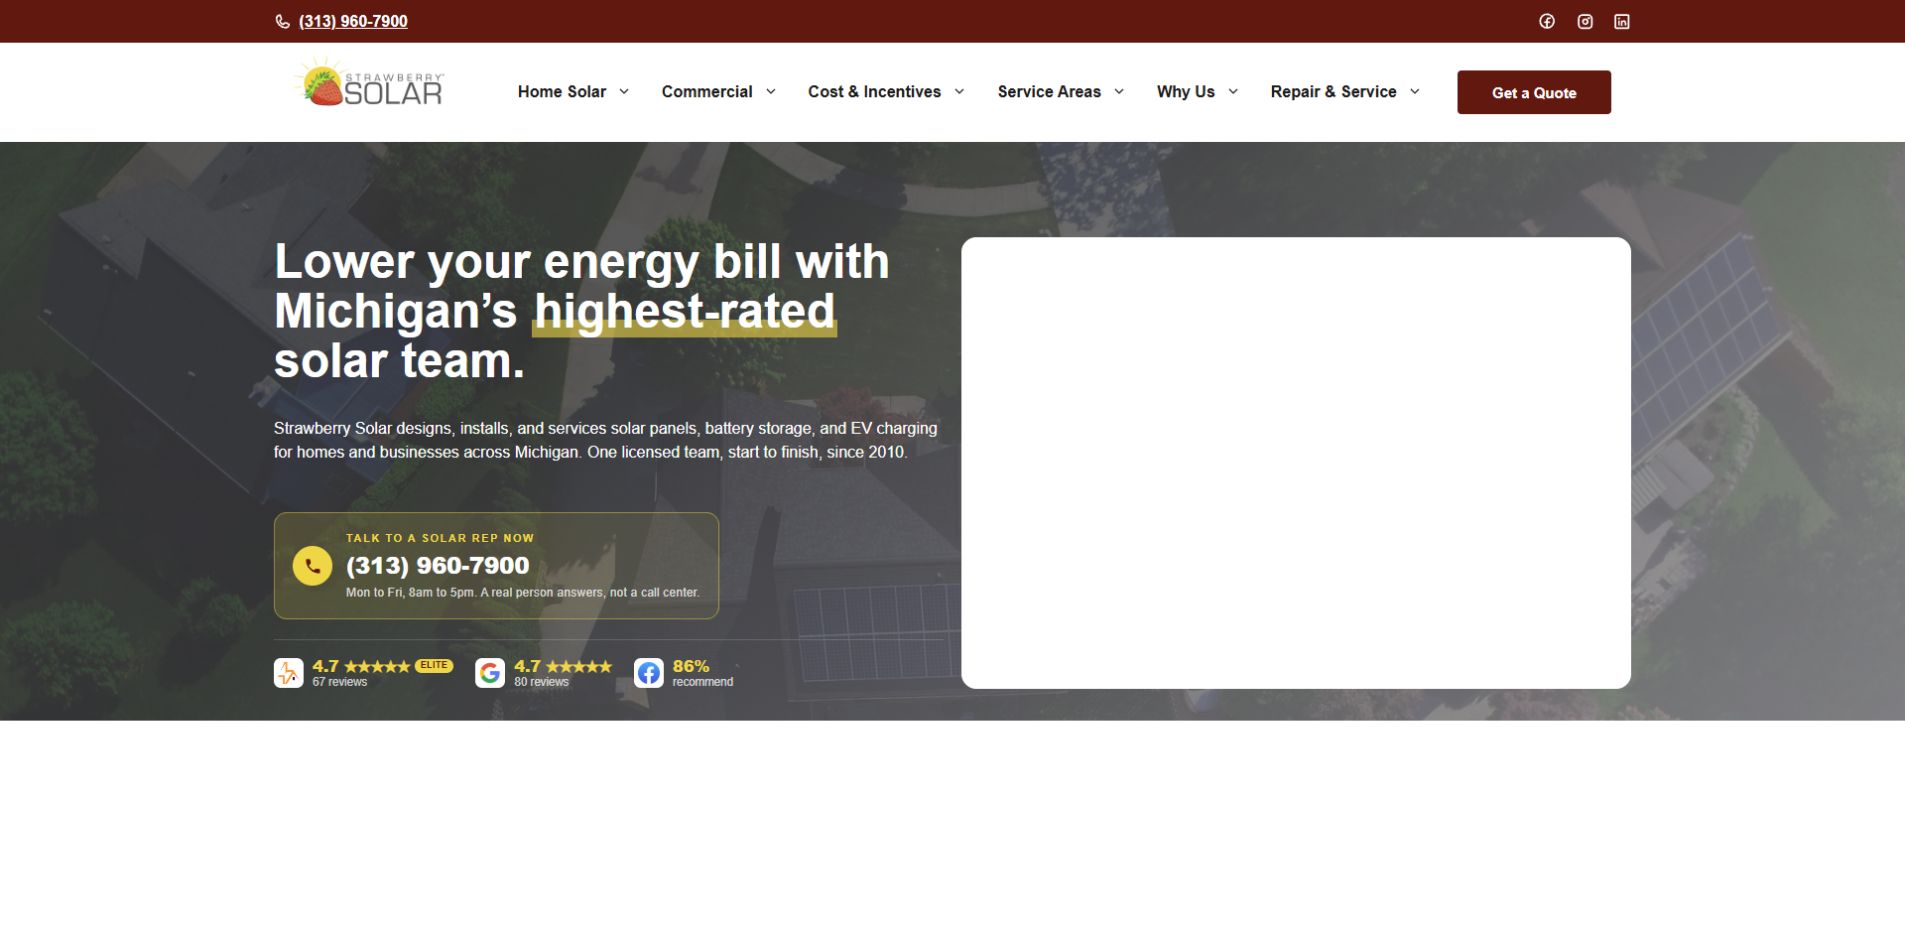
Task: Open the Commercial menu item
Action: pos(706,91)
